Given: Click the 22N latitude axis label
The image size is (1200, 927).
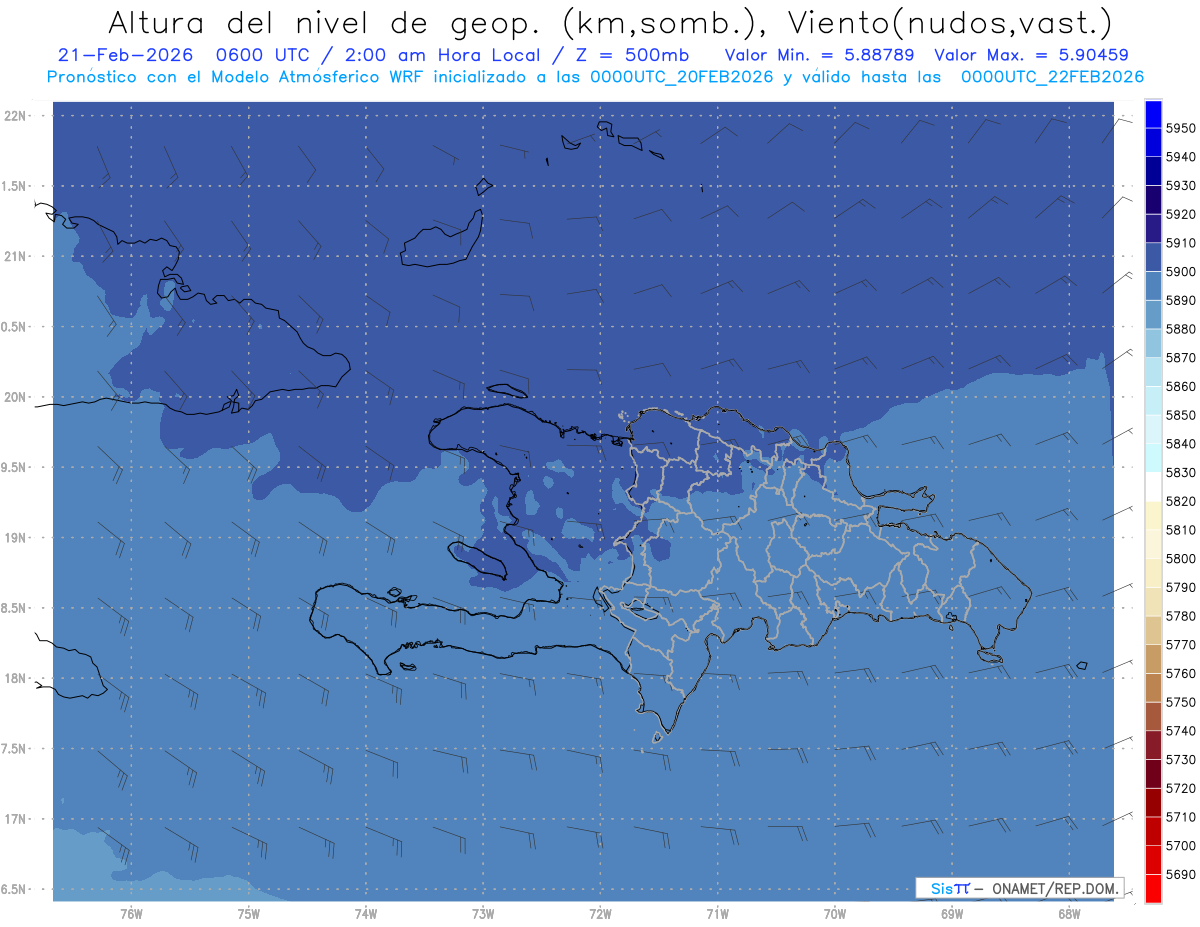Looking at the screenshot, I should tap(15, 115).
